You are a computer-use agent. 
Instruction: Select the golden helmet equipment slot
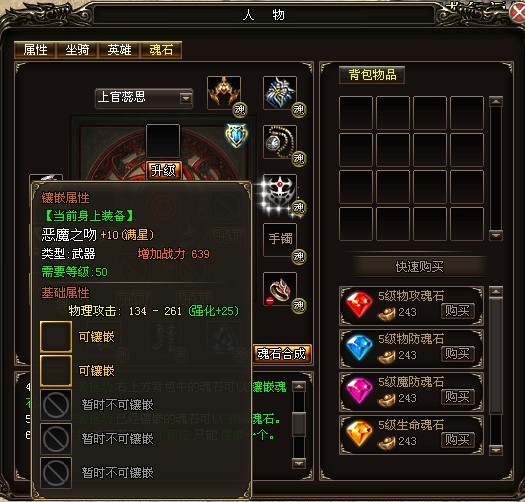(224, 93)
